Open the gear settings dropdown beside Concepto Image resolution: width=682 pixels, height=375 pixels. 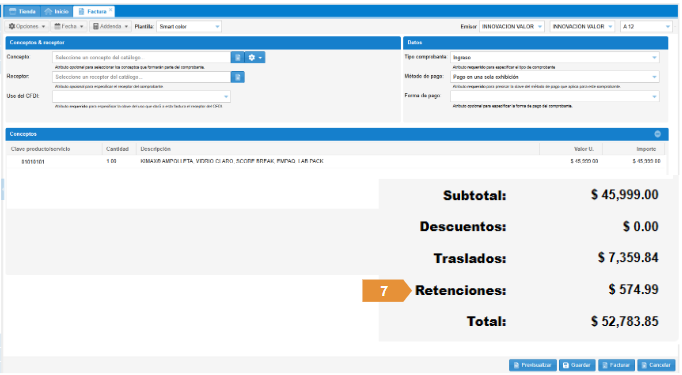point(255,57)
